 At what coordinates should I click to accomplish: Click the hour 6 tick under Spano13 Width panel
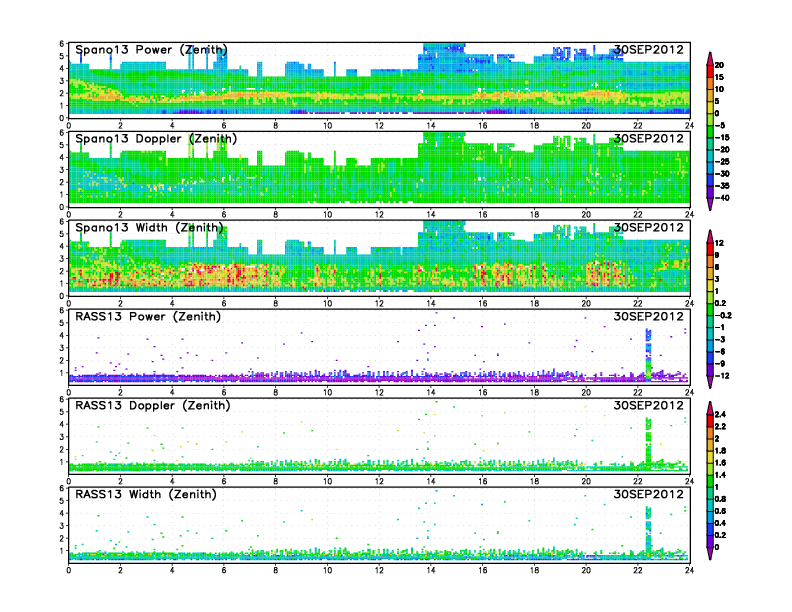(x=224, y=303)
